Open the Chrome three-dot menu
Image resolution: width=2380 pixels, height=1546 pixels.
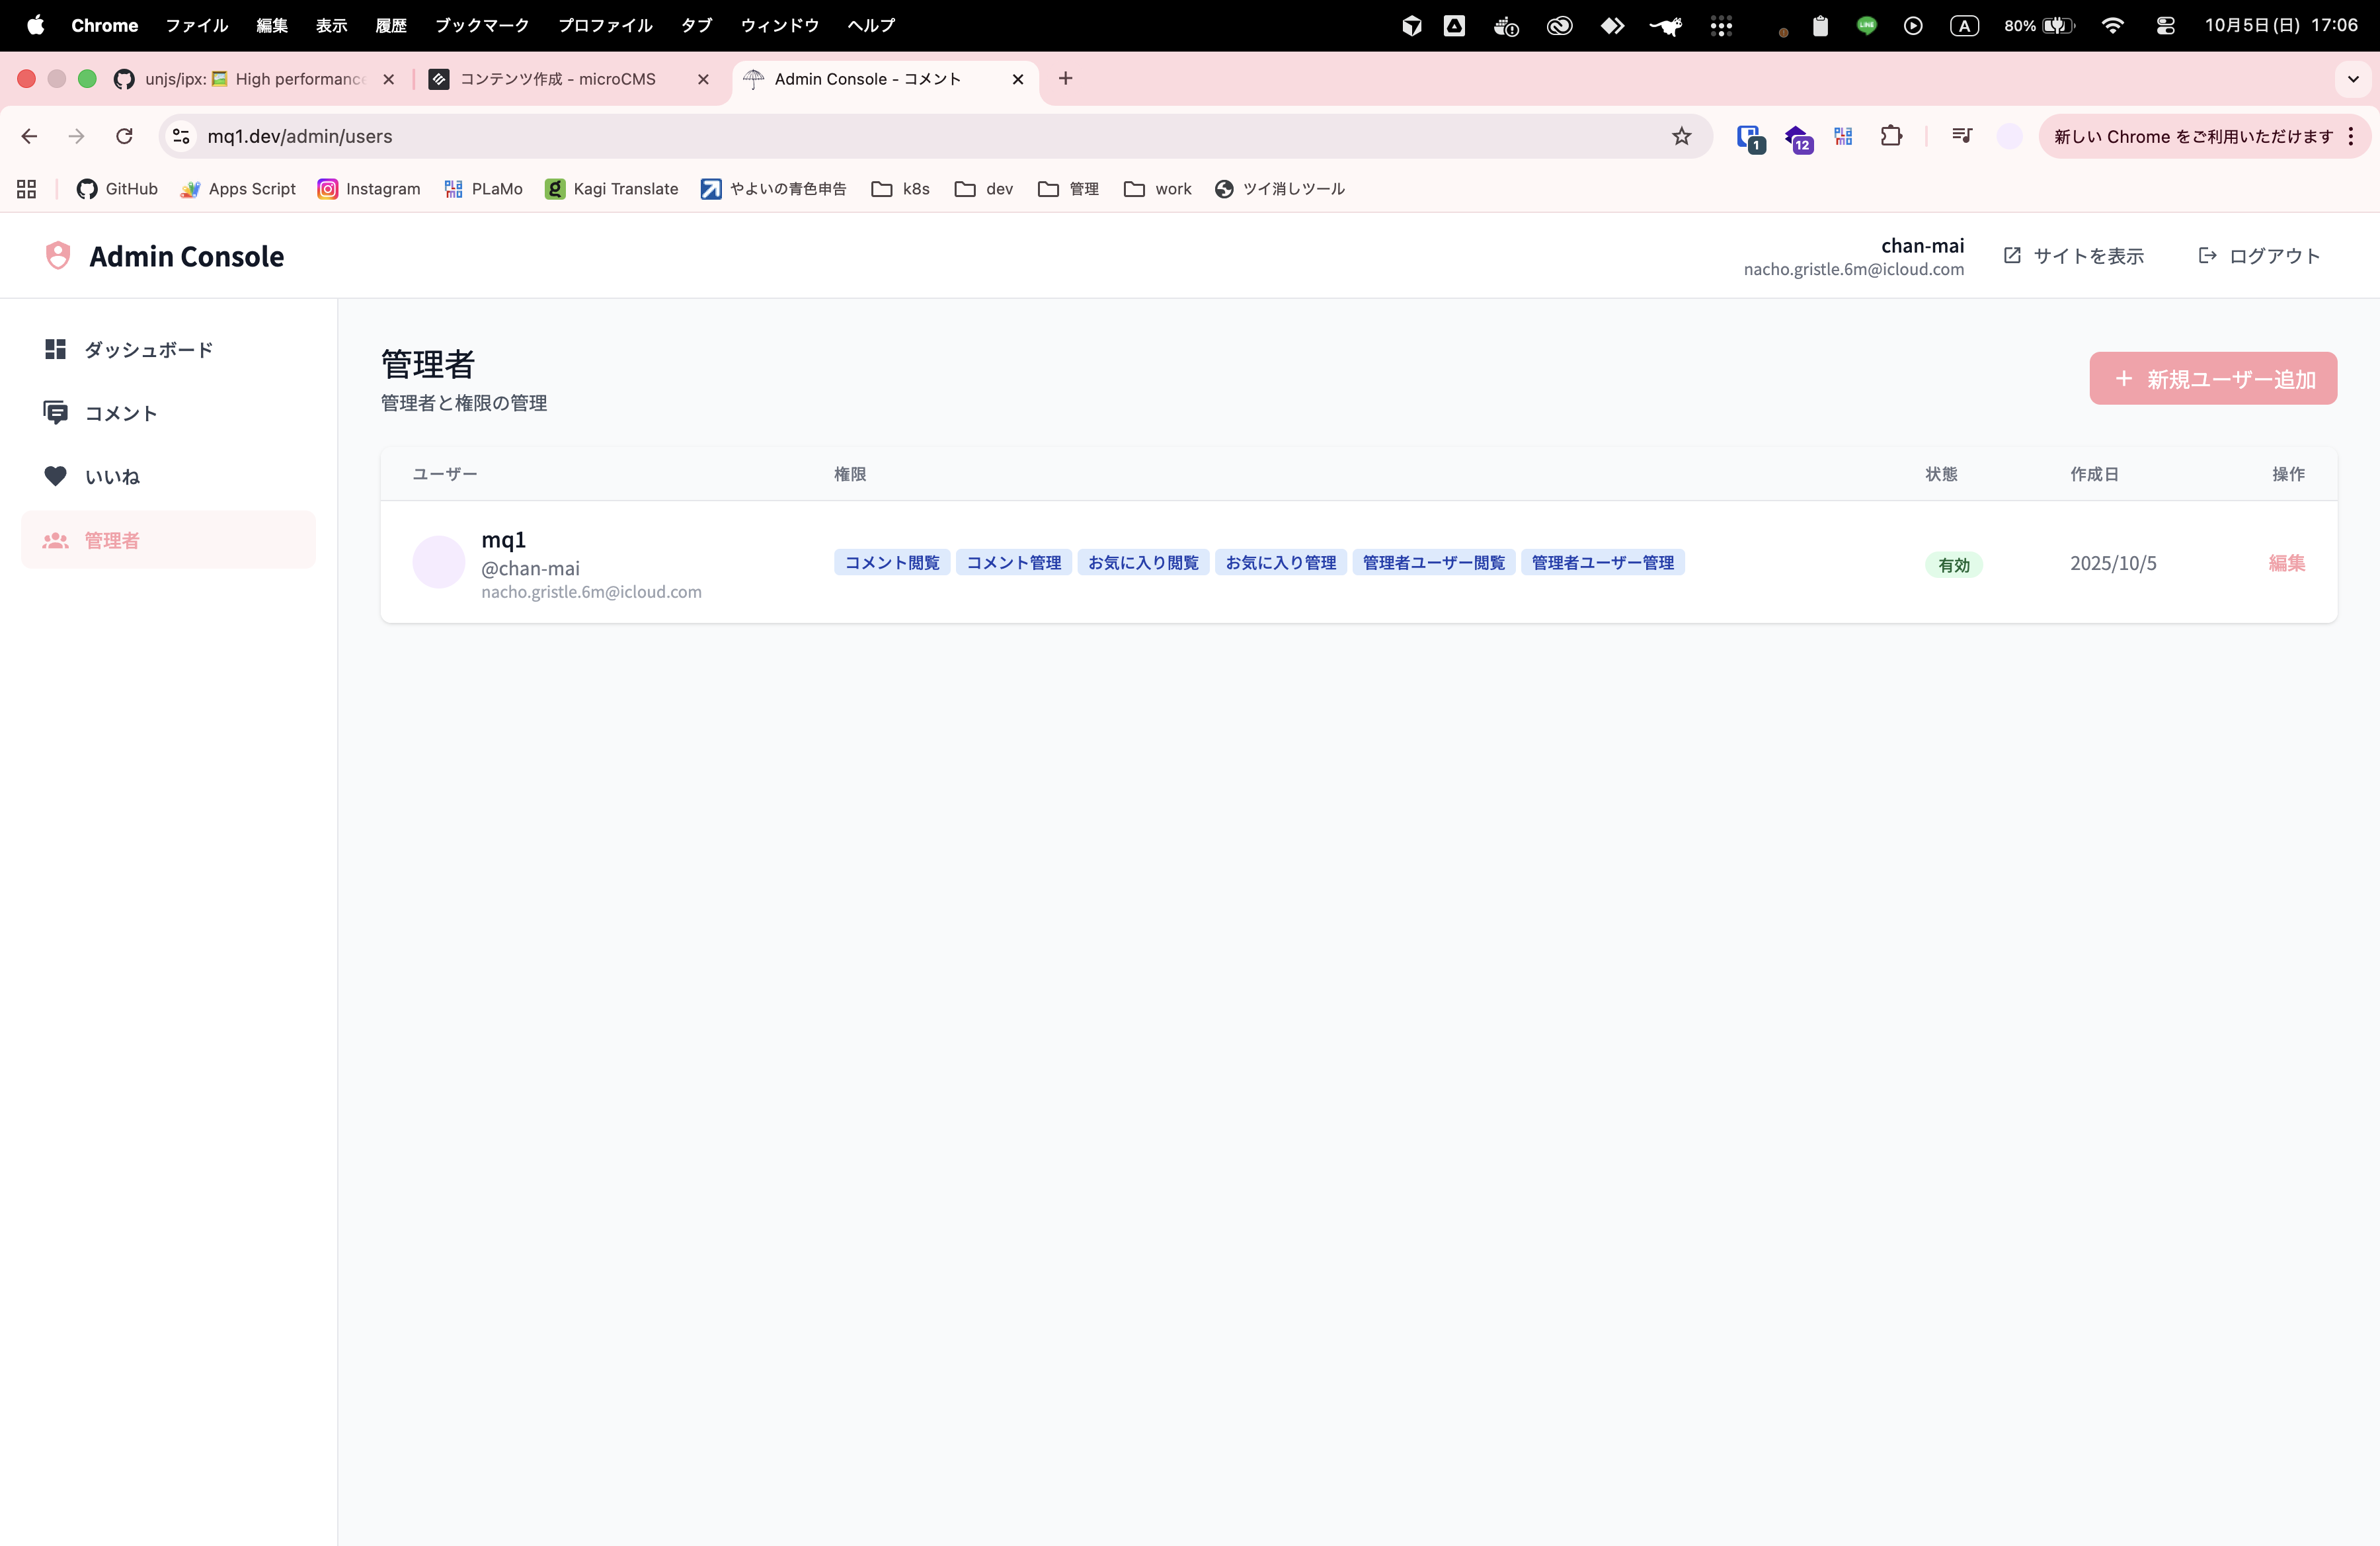[2351, 136]
